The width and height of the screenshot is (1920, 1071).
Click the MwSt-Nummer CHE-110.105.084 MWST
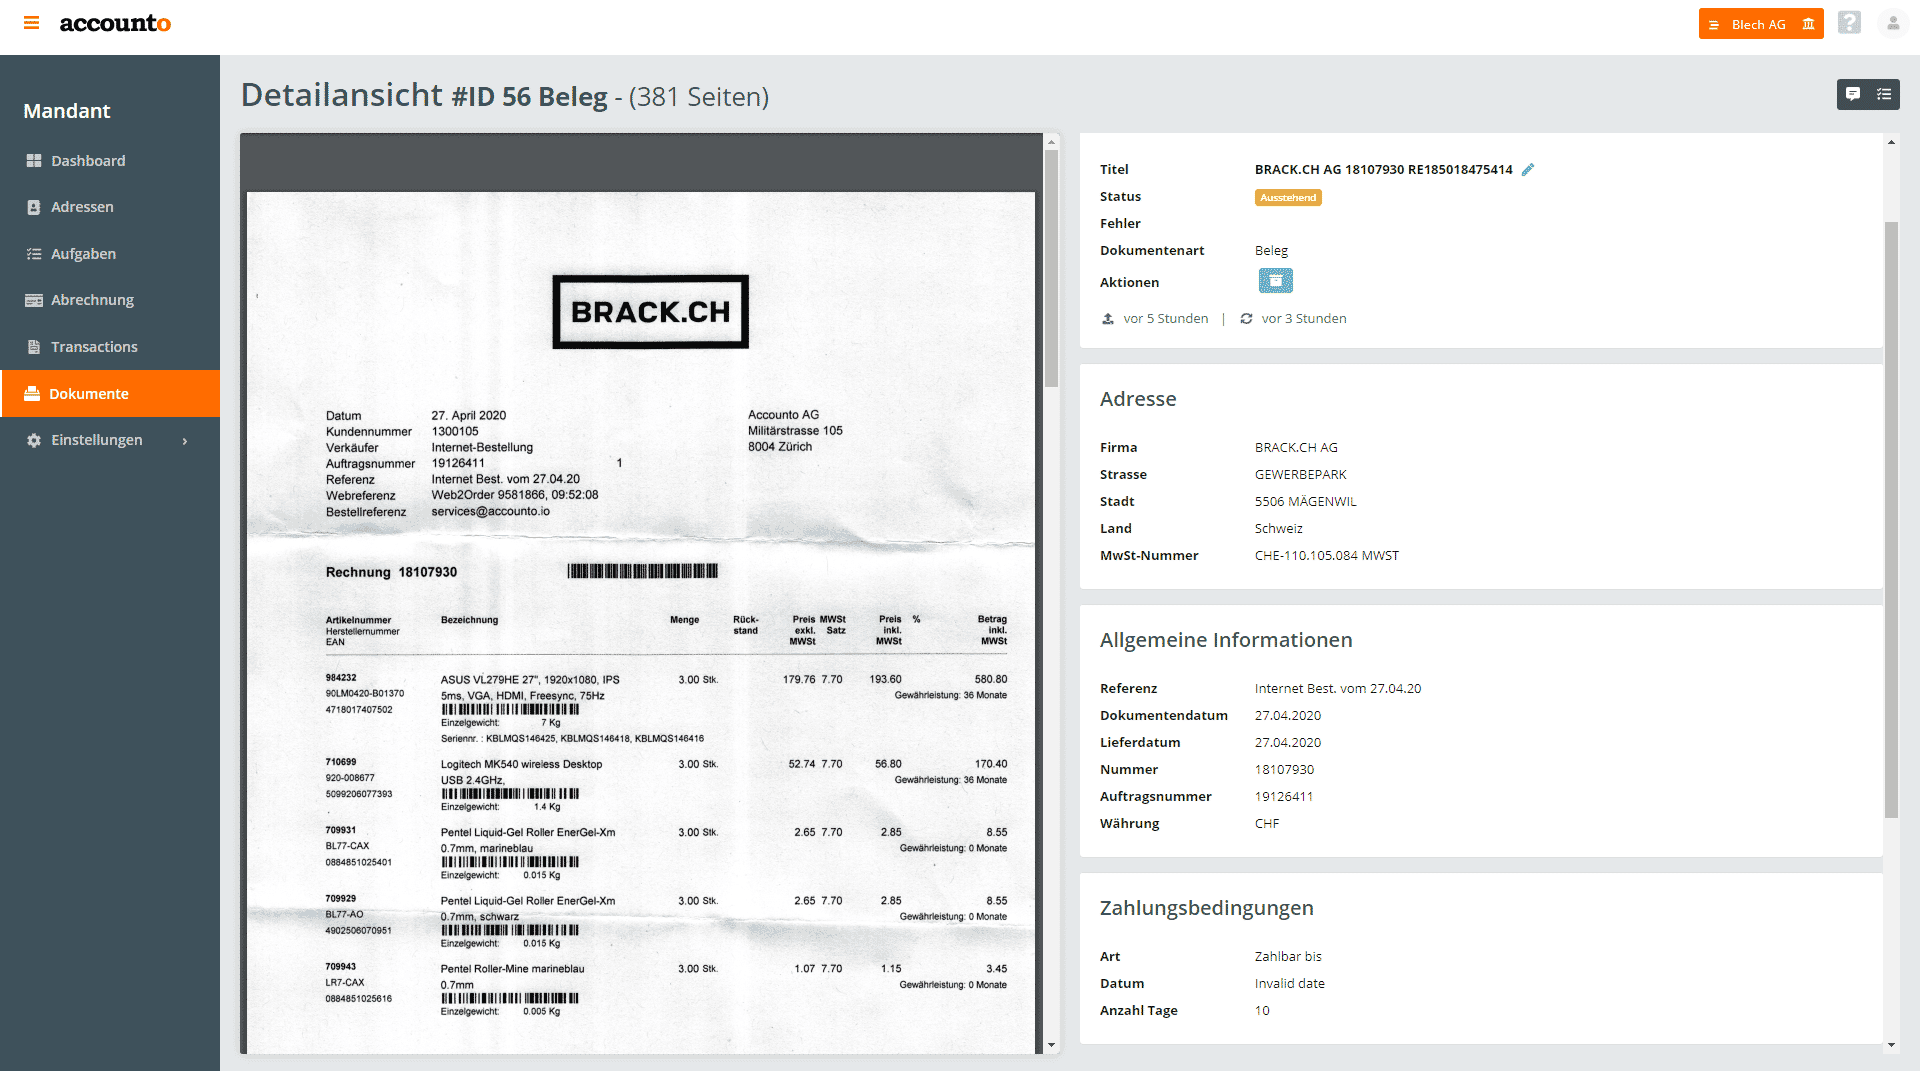click(x=1327, y=556)
